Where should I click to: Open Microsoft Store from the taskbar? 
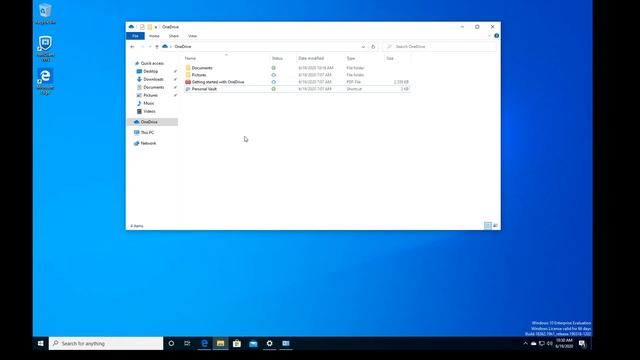tap(237, 344)
